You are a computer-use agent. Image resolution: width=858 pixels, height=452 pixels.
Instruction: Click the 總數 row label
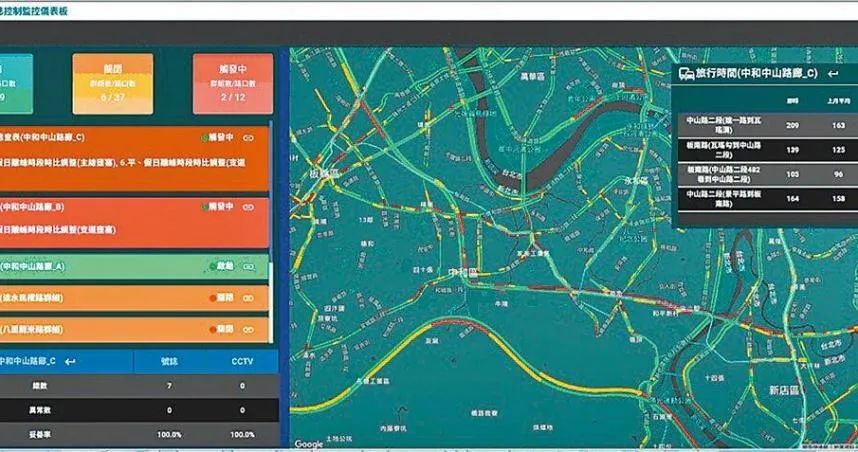[x=40, y=386]
